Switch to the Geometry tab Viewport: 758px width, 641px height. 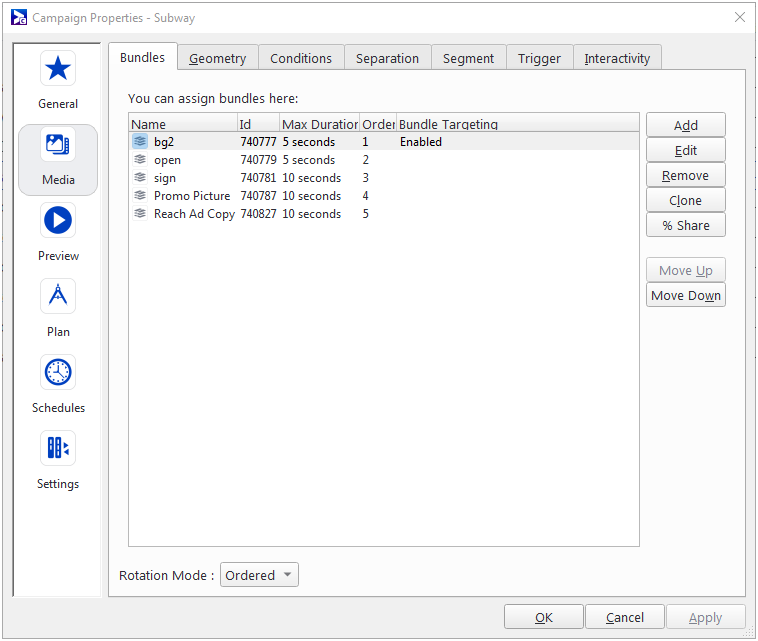pyautogui.click(x=217, y=58)
